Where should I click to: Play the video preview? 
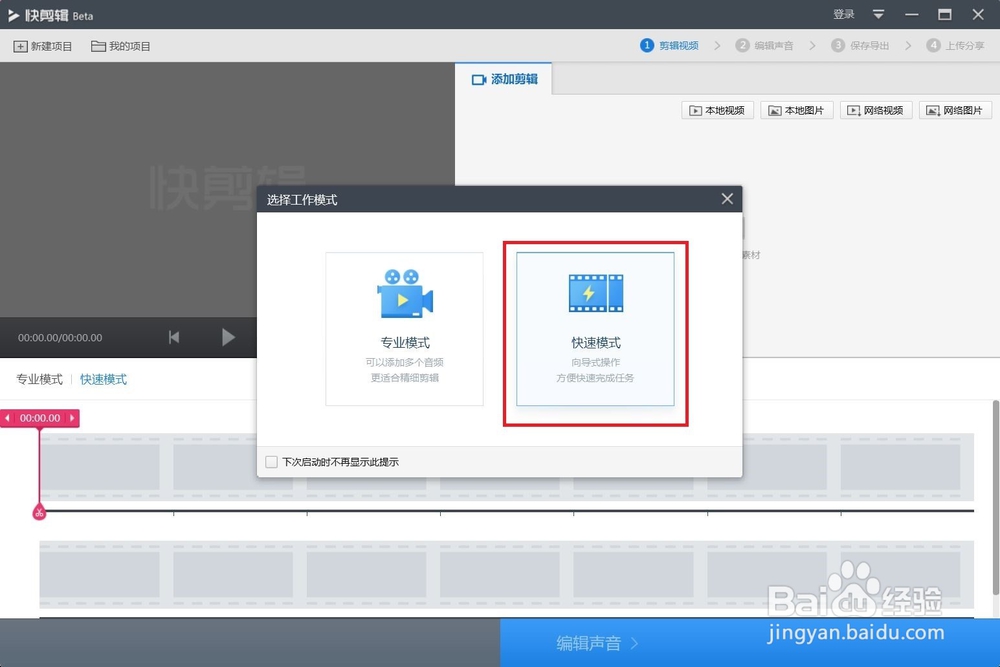click(228, 337)
